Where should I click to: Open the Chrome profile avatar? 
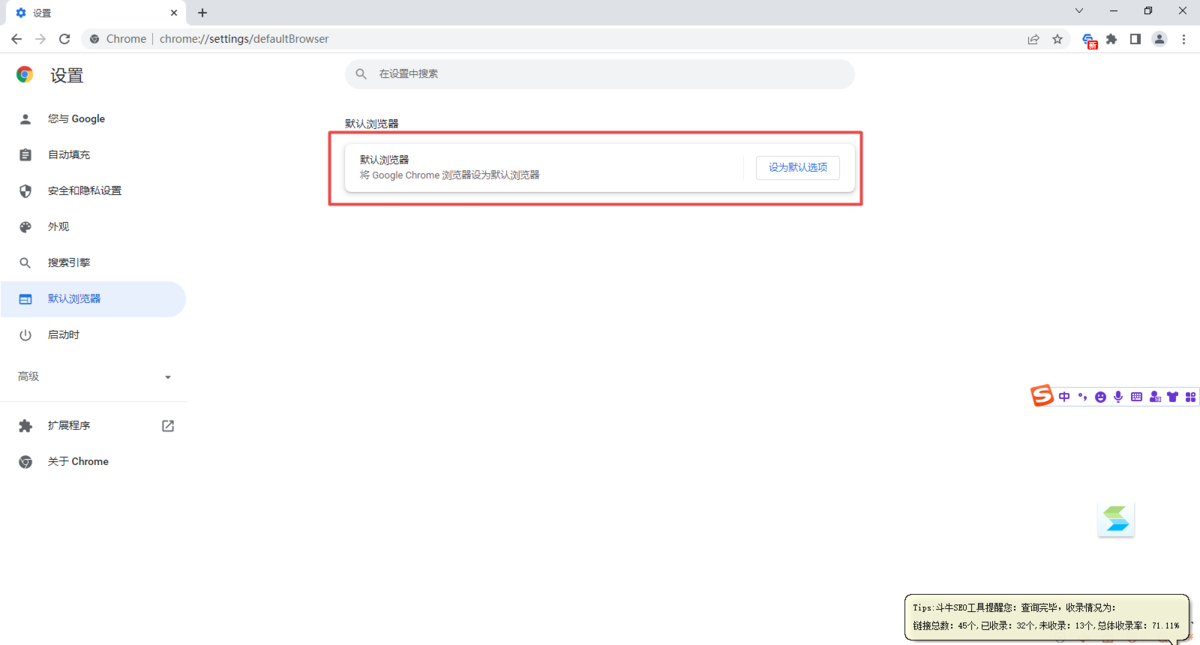[x=1159, y=39]
